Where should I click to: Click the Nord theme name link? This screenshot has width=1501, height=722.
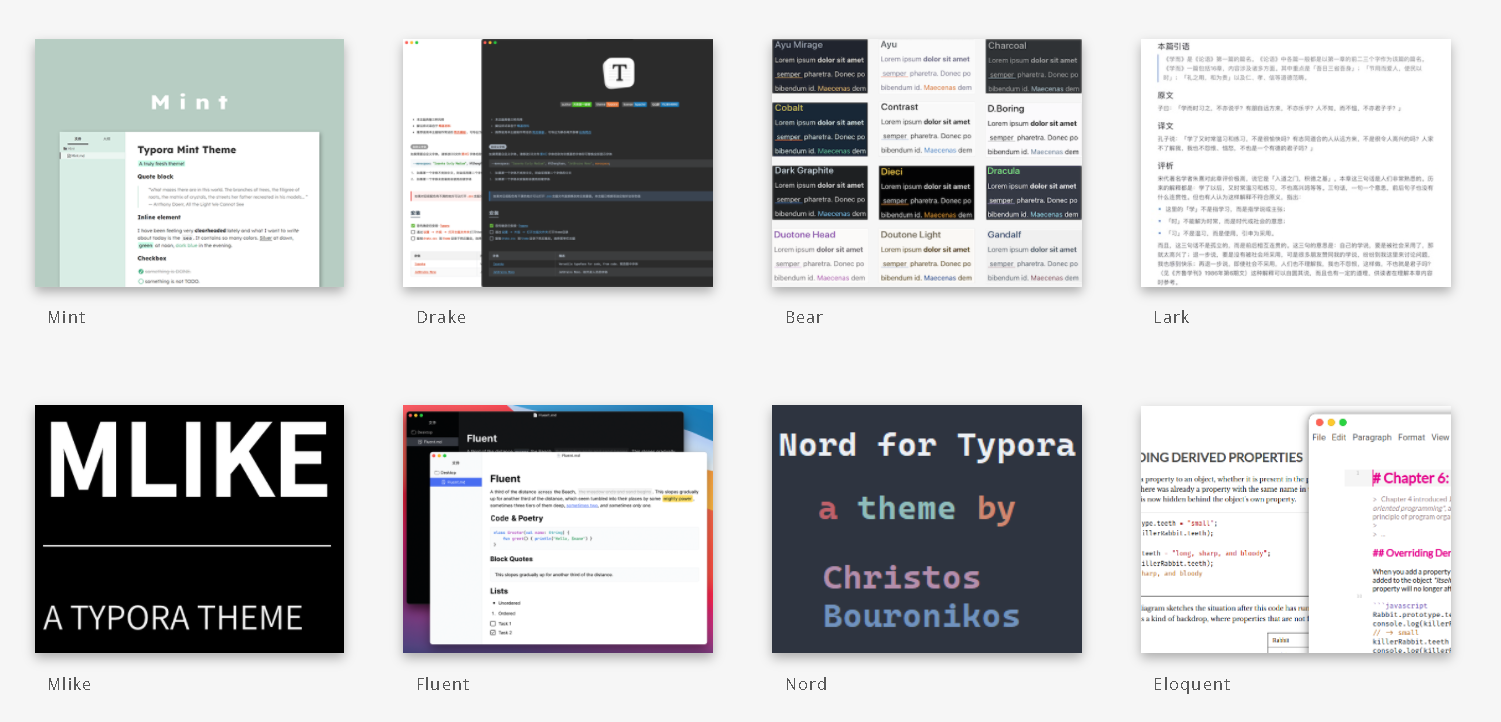[x=807, y=684]
